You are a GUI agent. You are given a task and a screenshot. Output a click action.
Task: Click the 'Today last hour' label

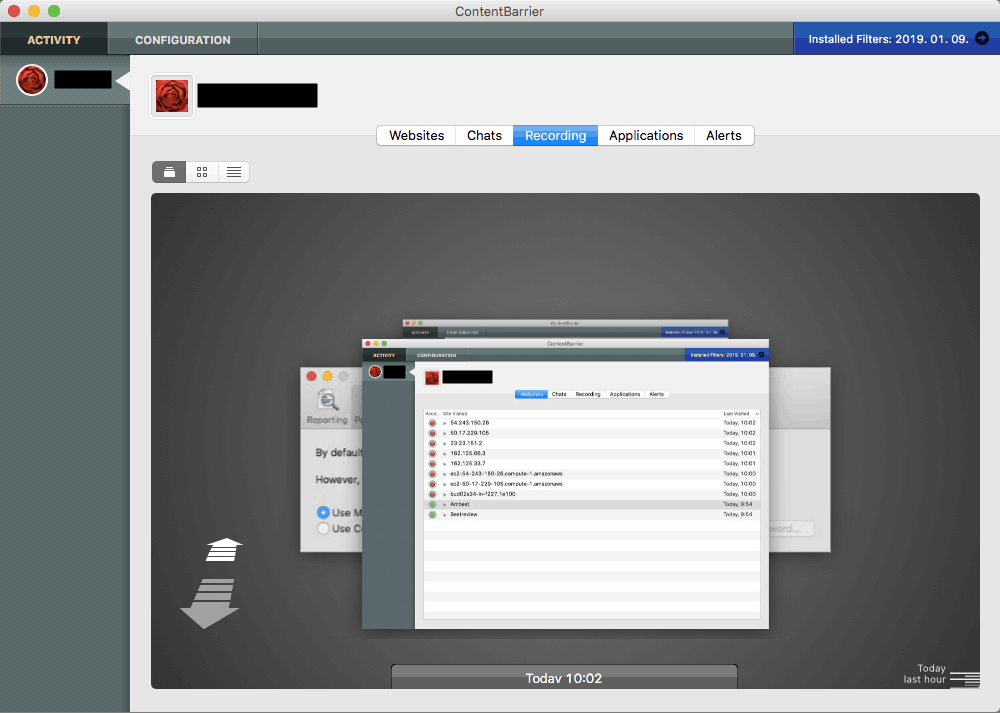coord(928,673)
